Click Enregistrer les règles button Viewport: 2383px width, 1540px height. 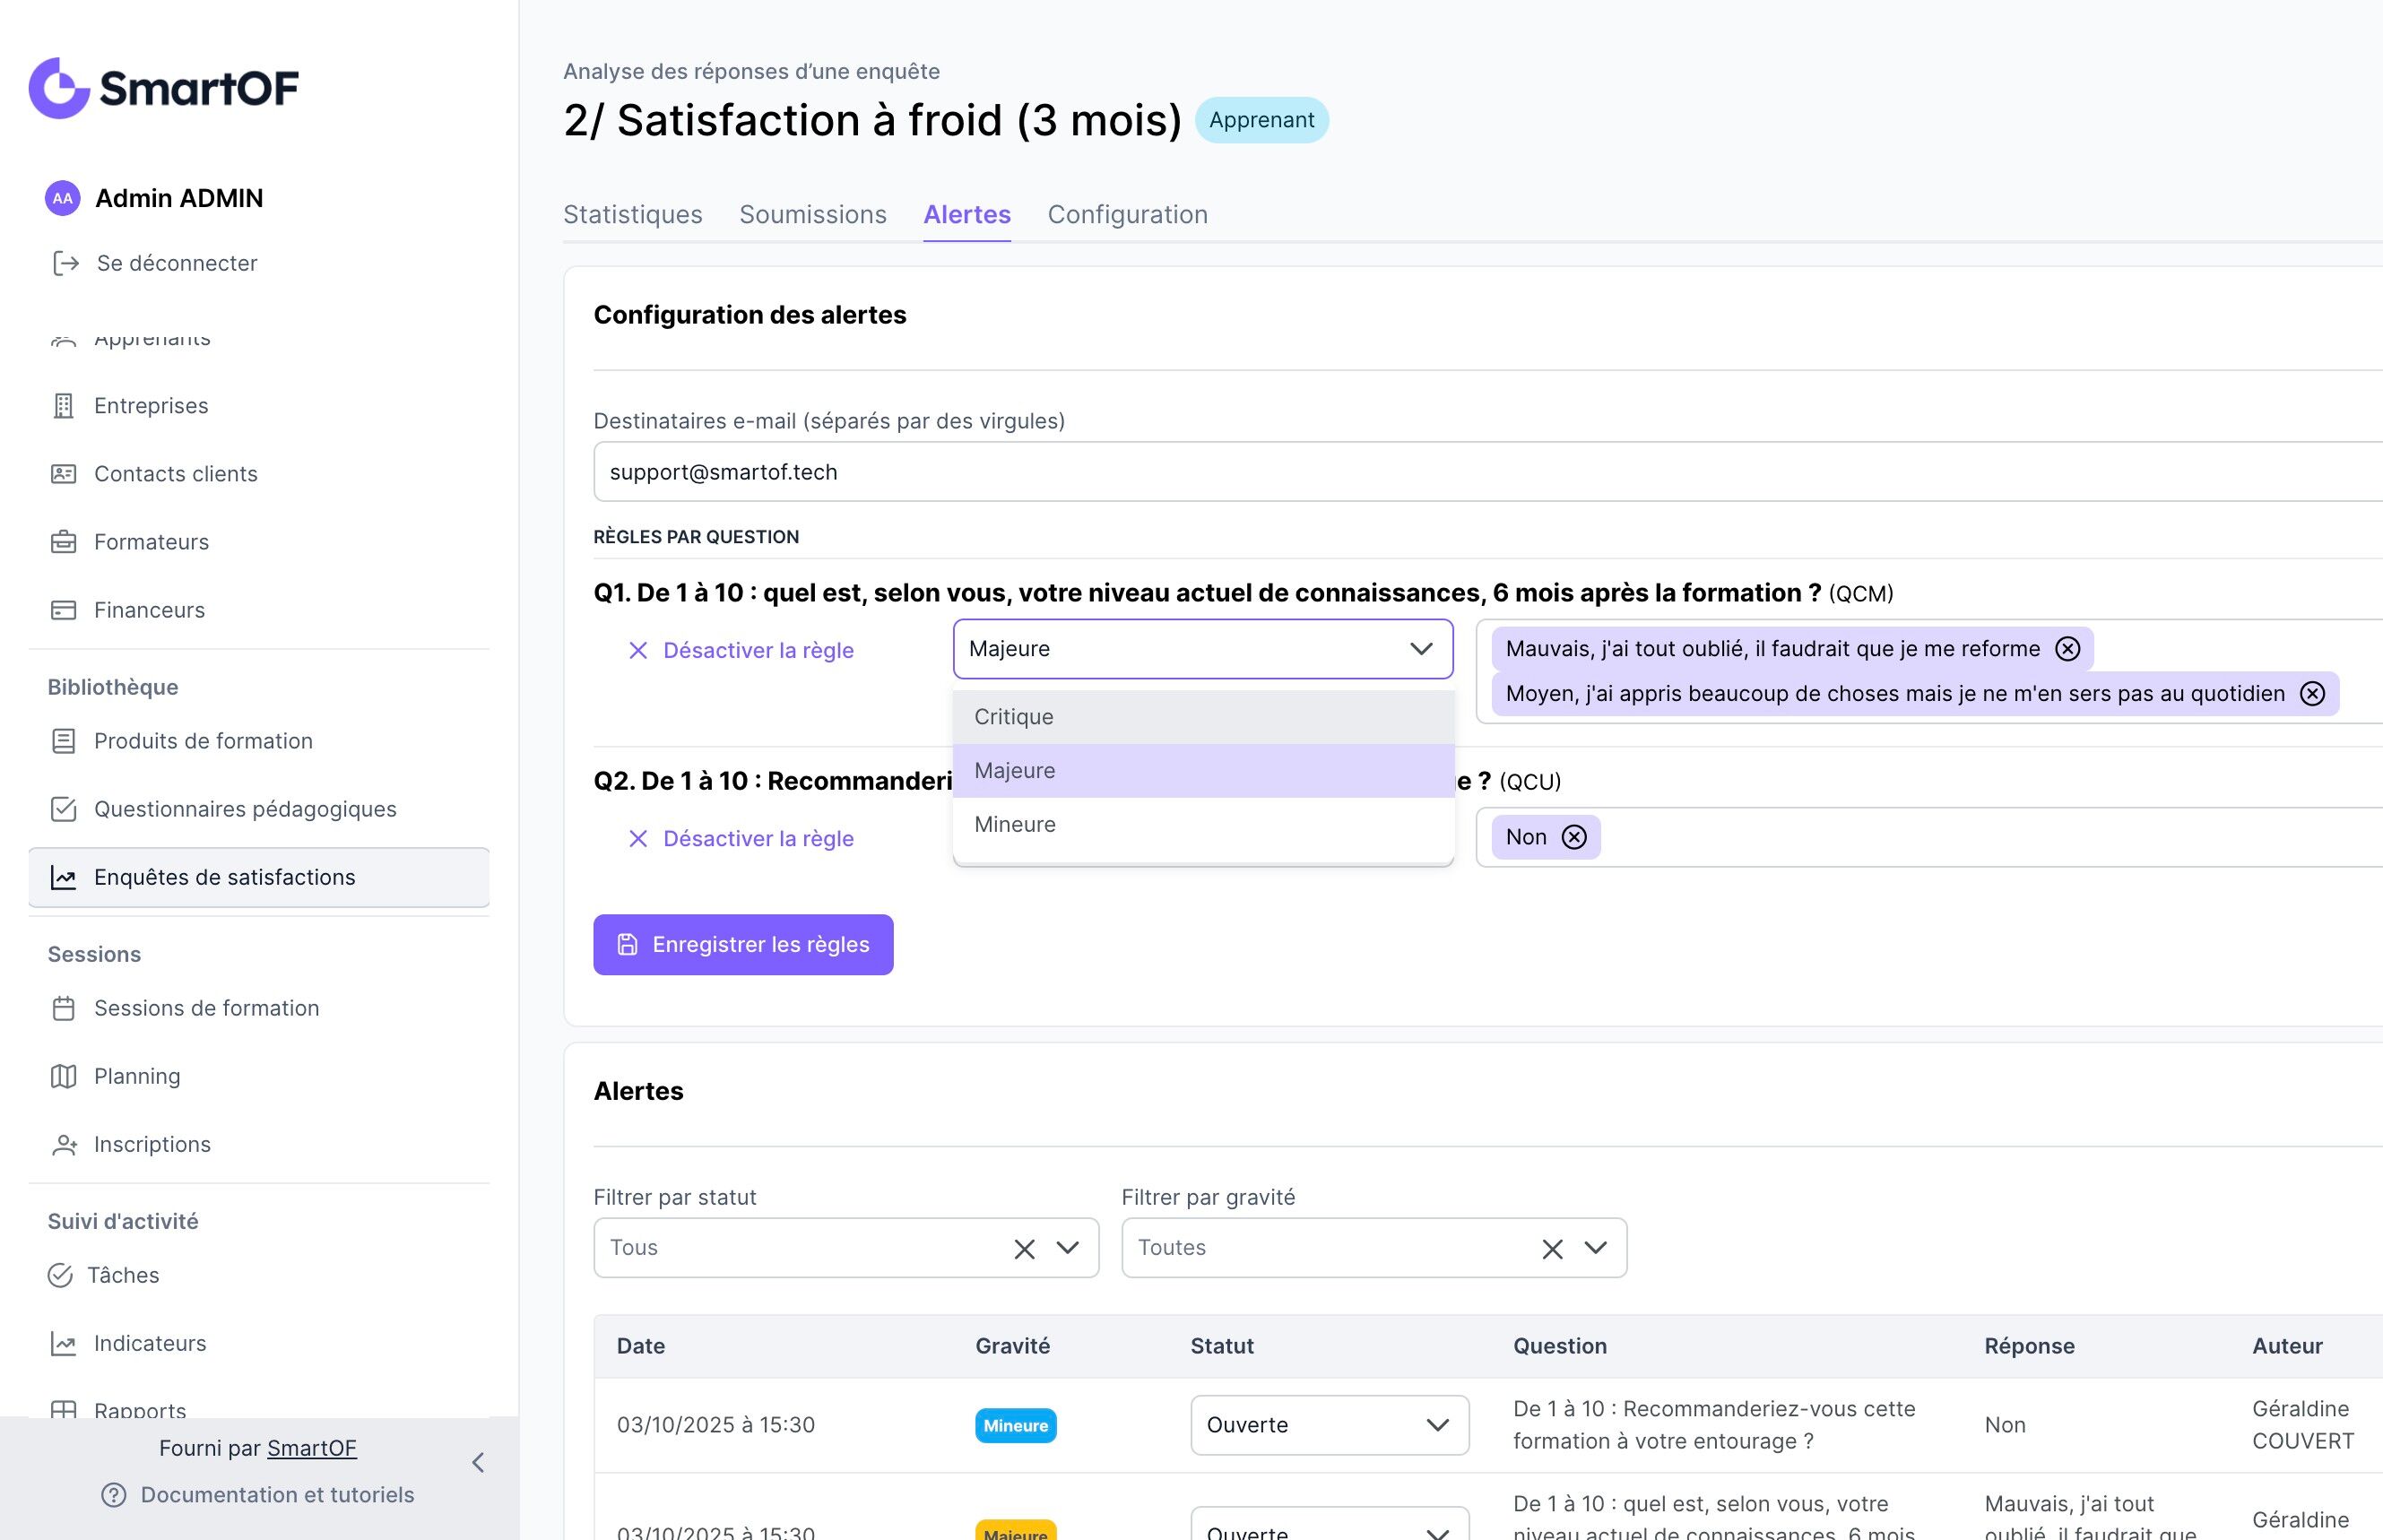point(743,945)
